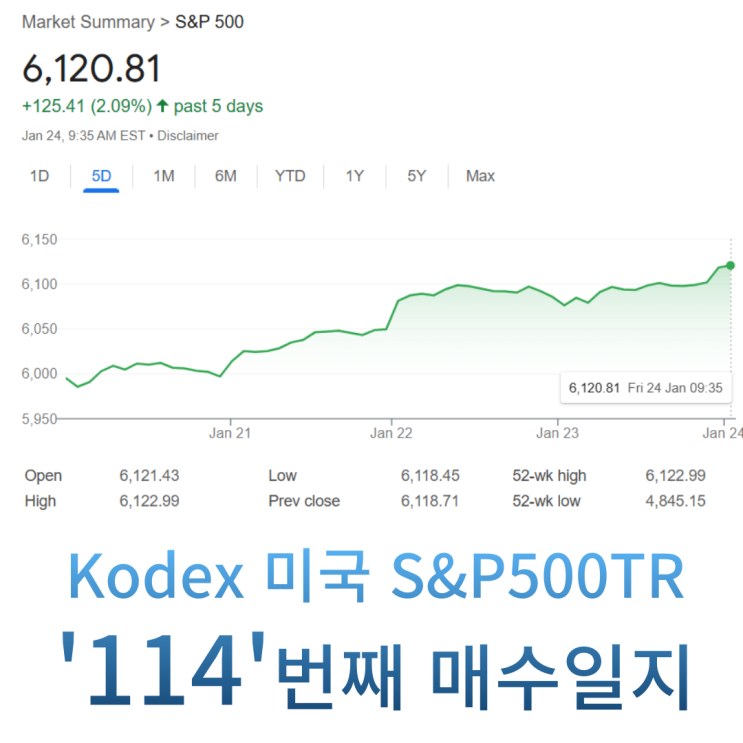Click the Kodex 미국 S&P500TR headline text
Screen dimensions: 743x743
click(x=376, y=578)
